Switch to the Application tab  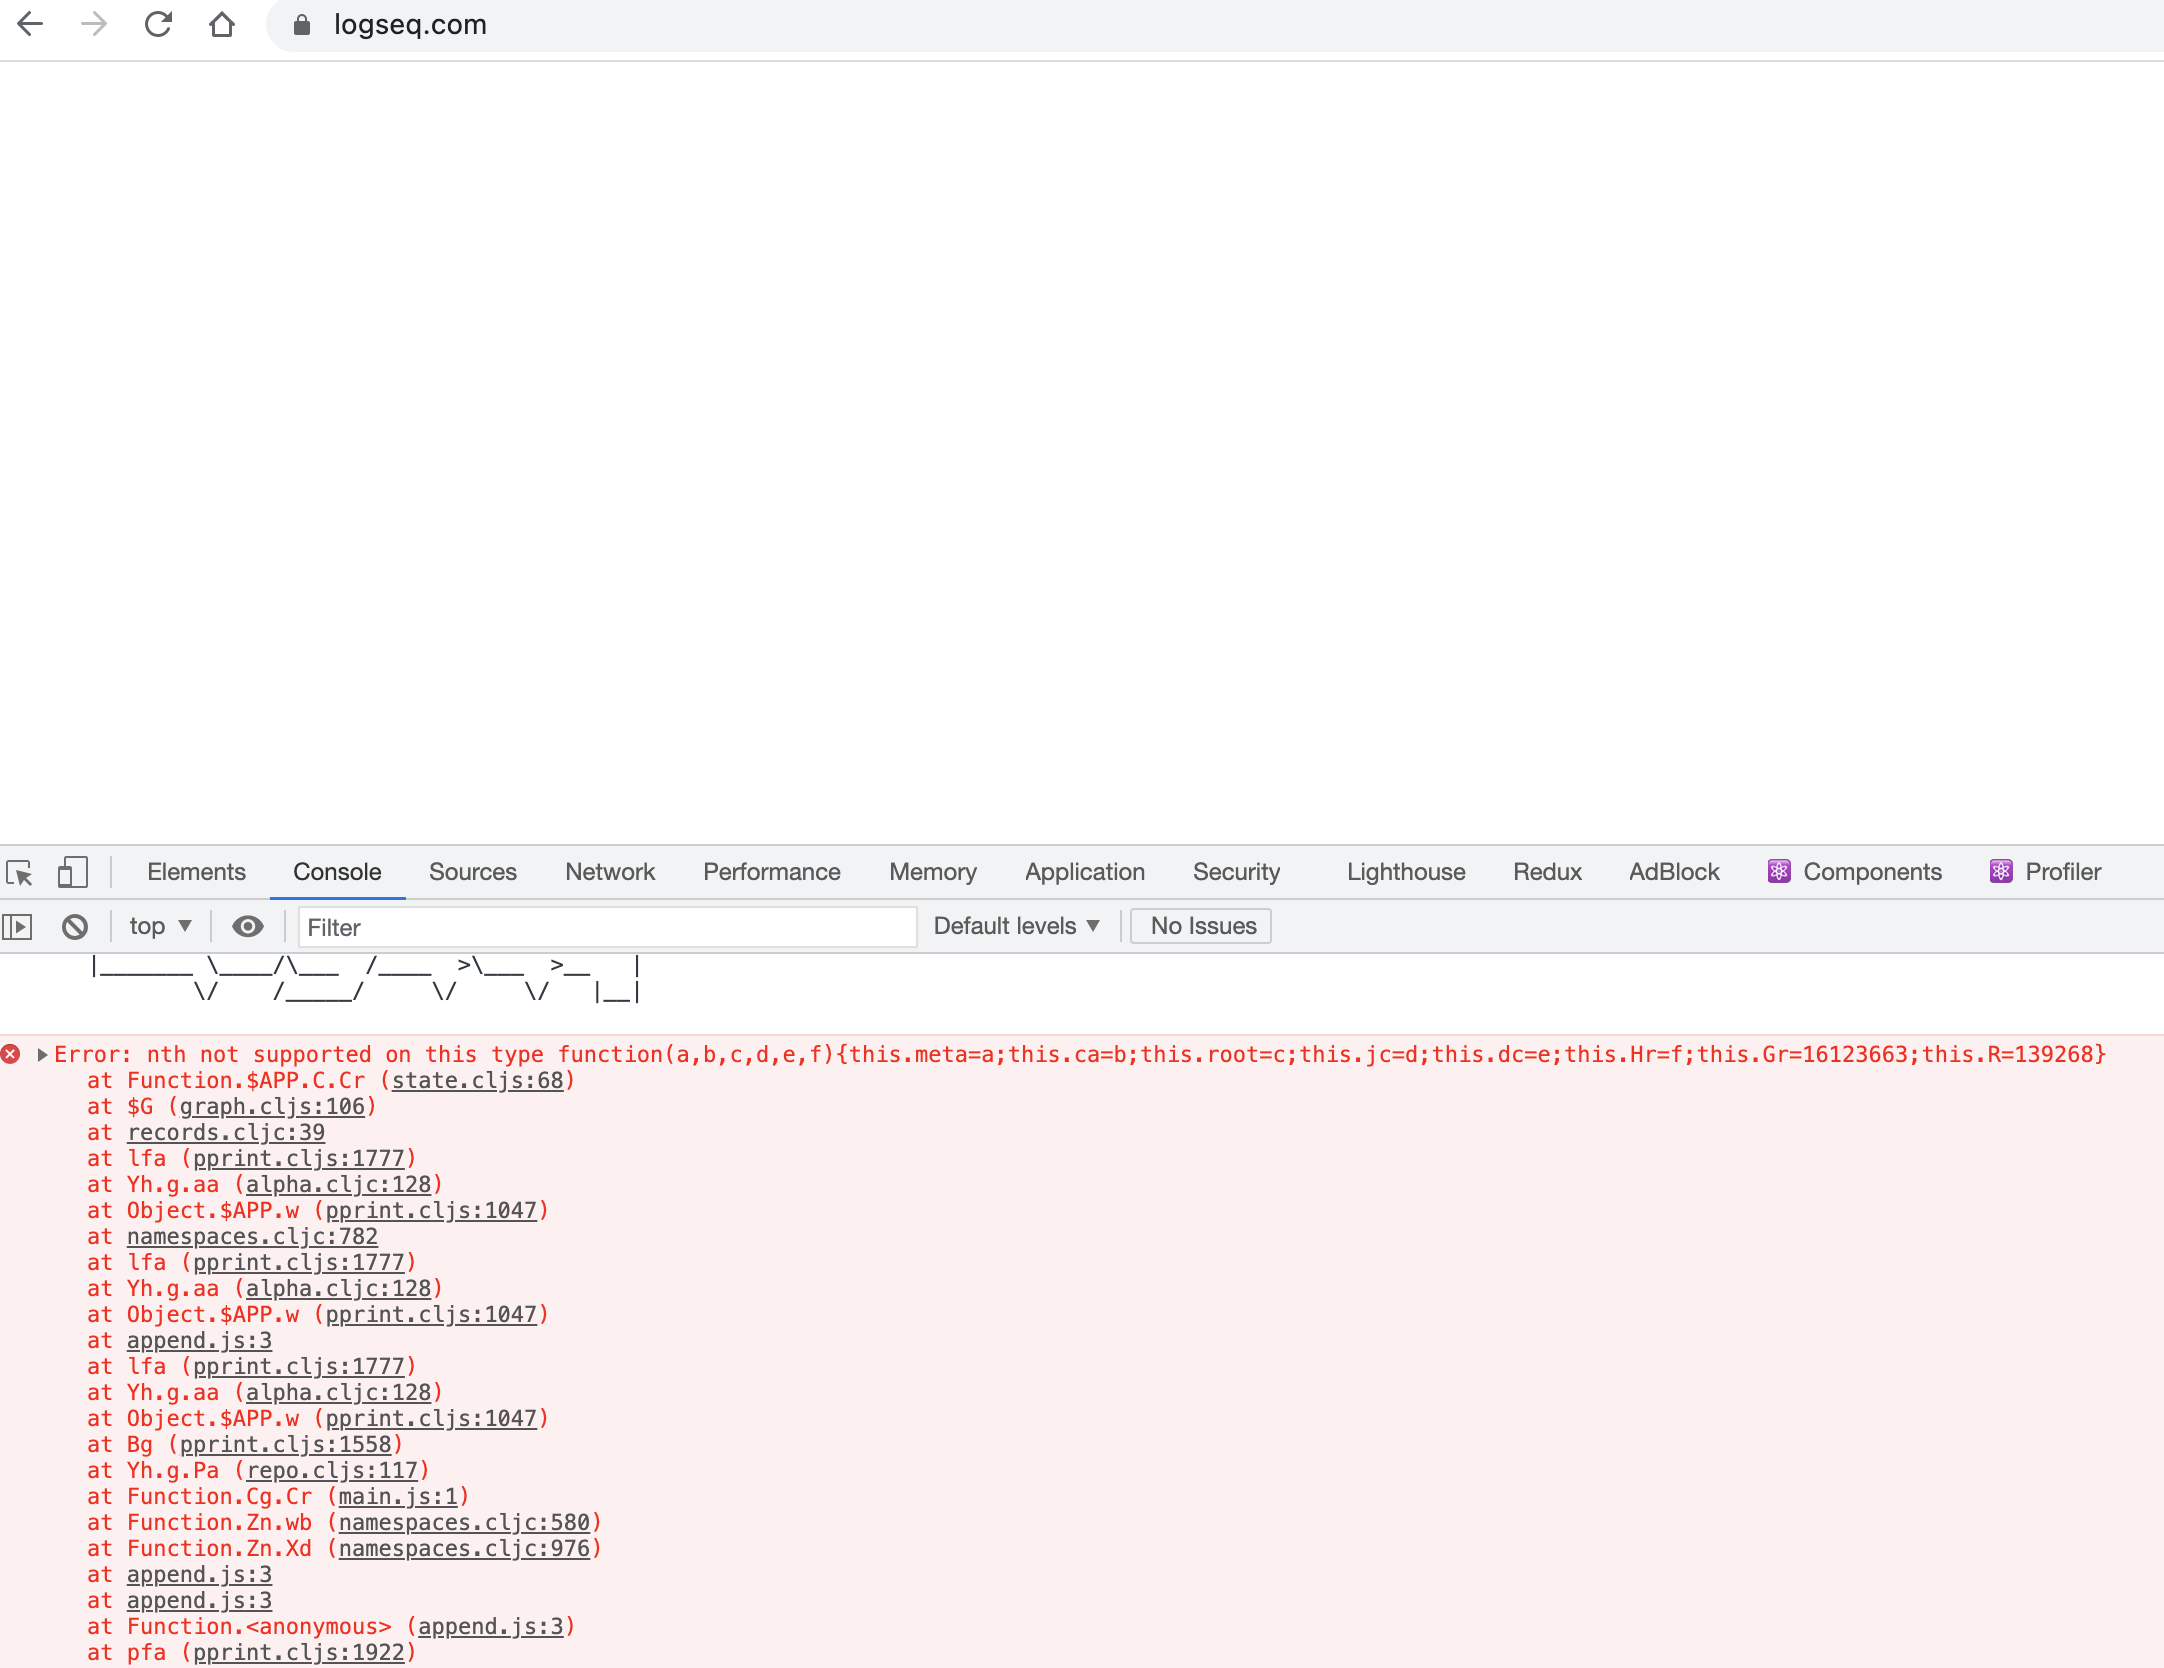1085,871
